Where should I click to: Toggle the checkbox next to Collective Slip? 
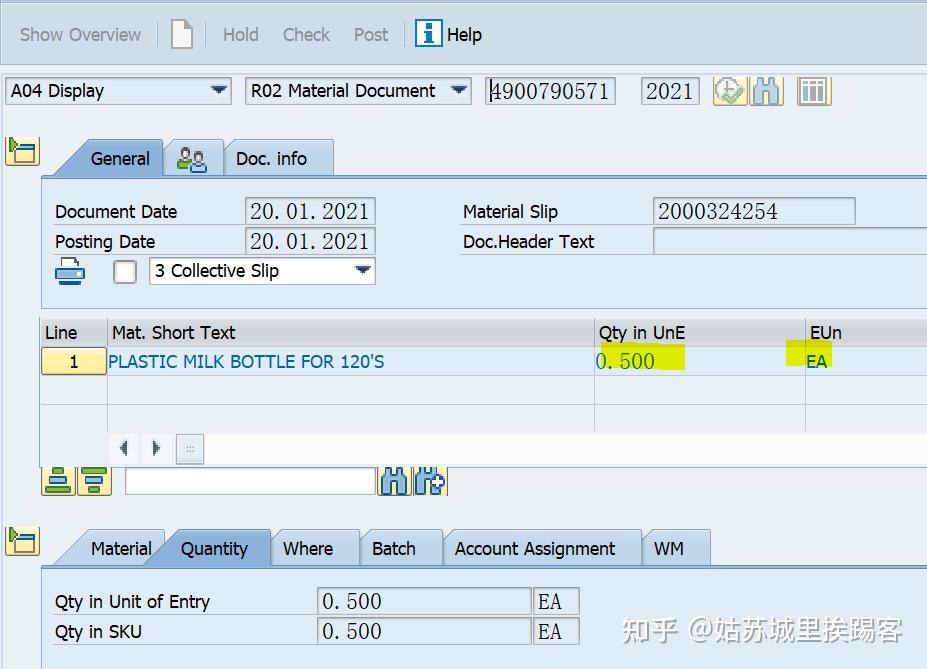pos(124,271)
